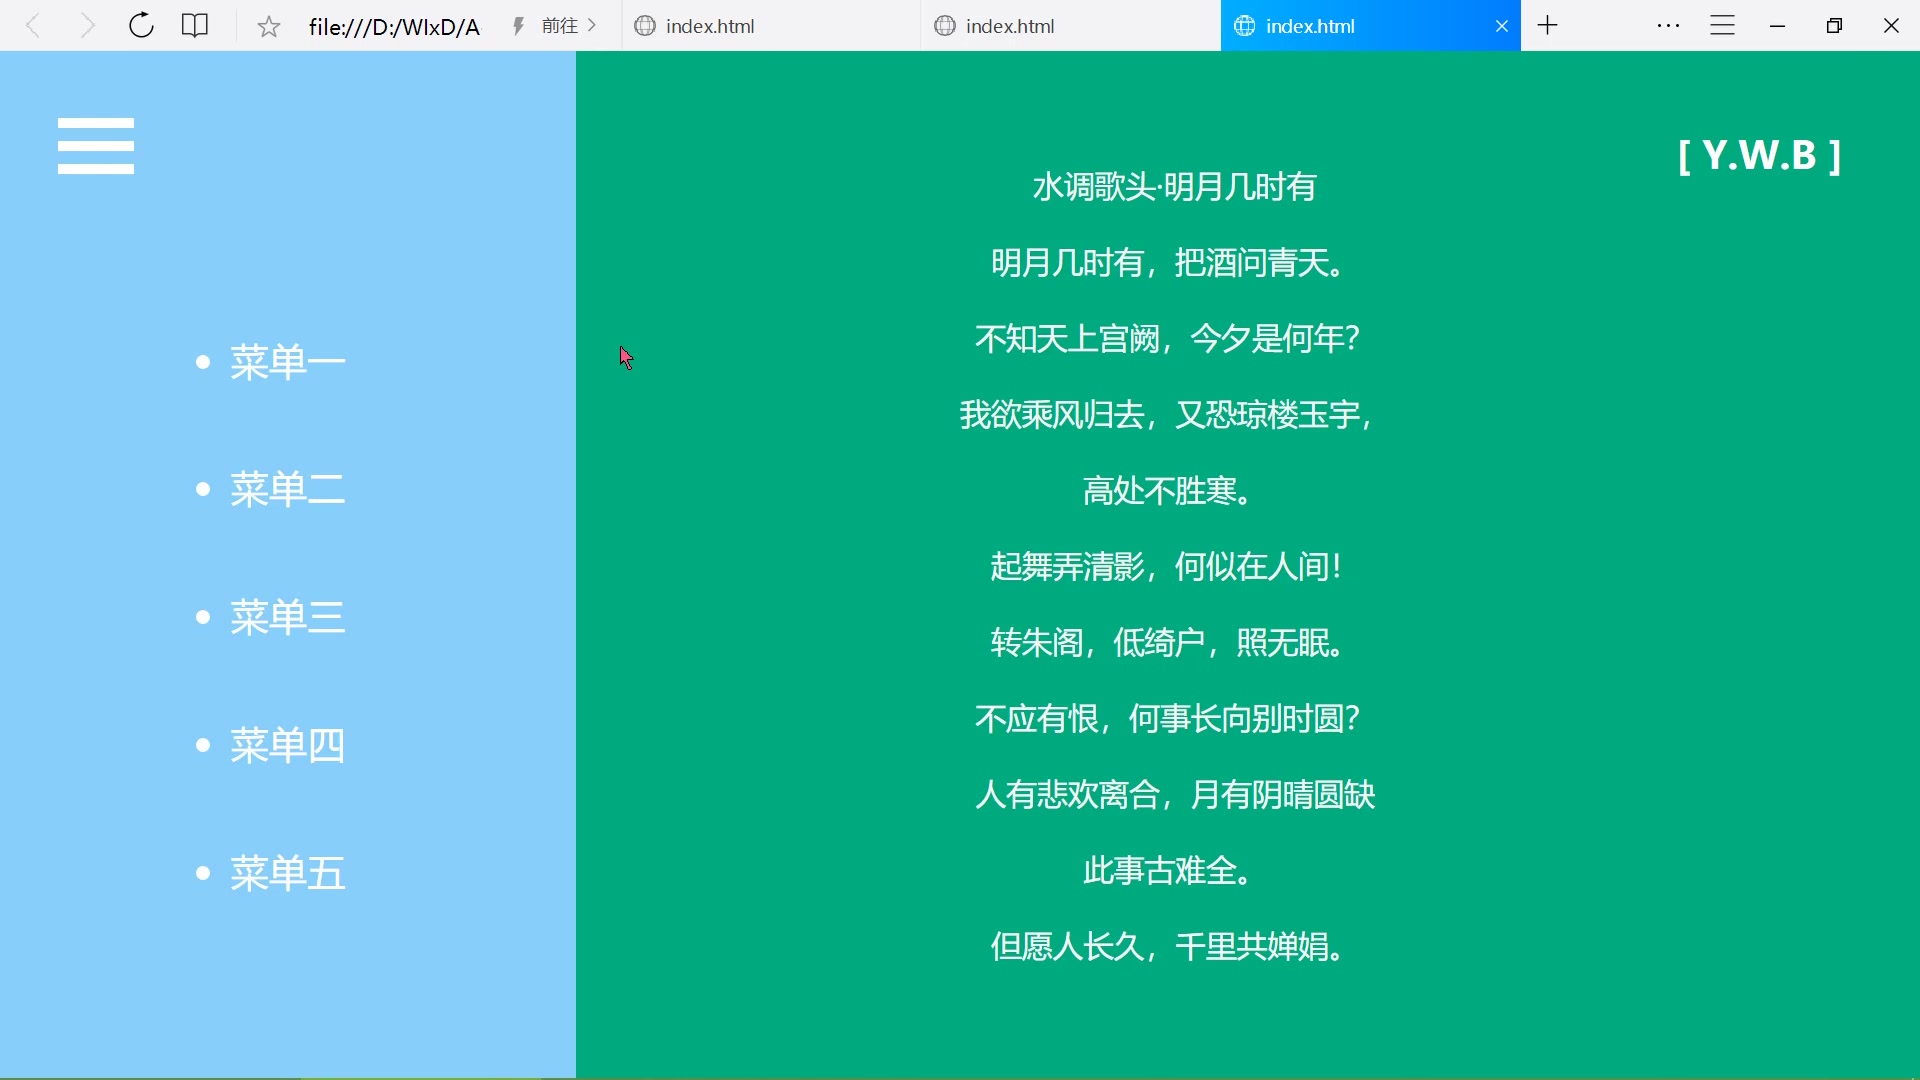Click the line 但愿人长久，千里共婵娟。
Viewport: 1920px width, 1080px height.
coord(1168,947)
